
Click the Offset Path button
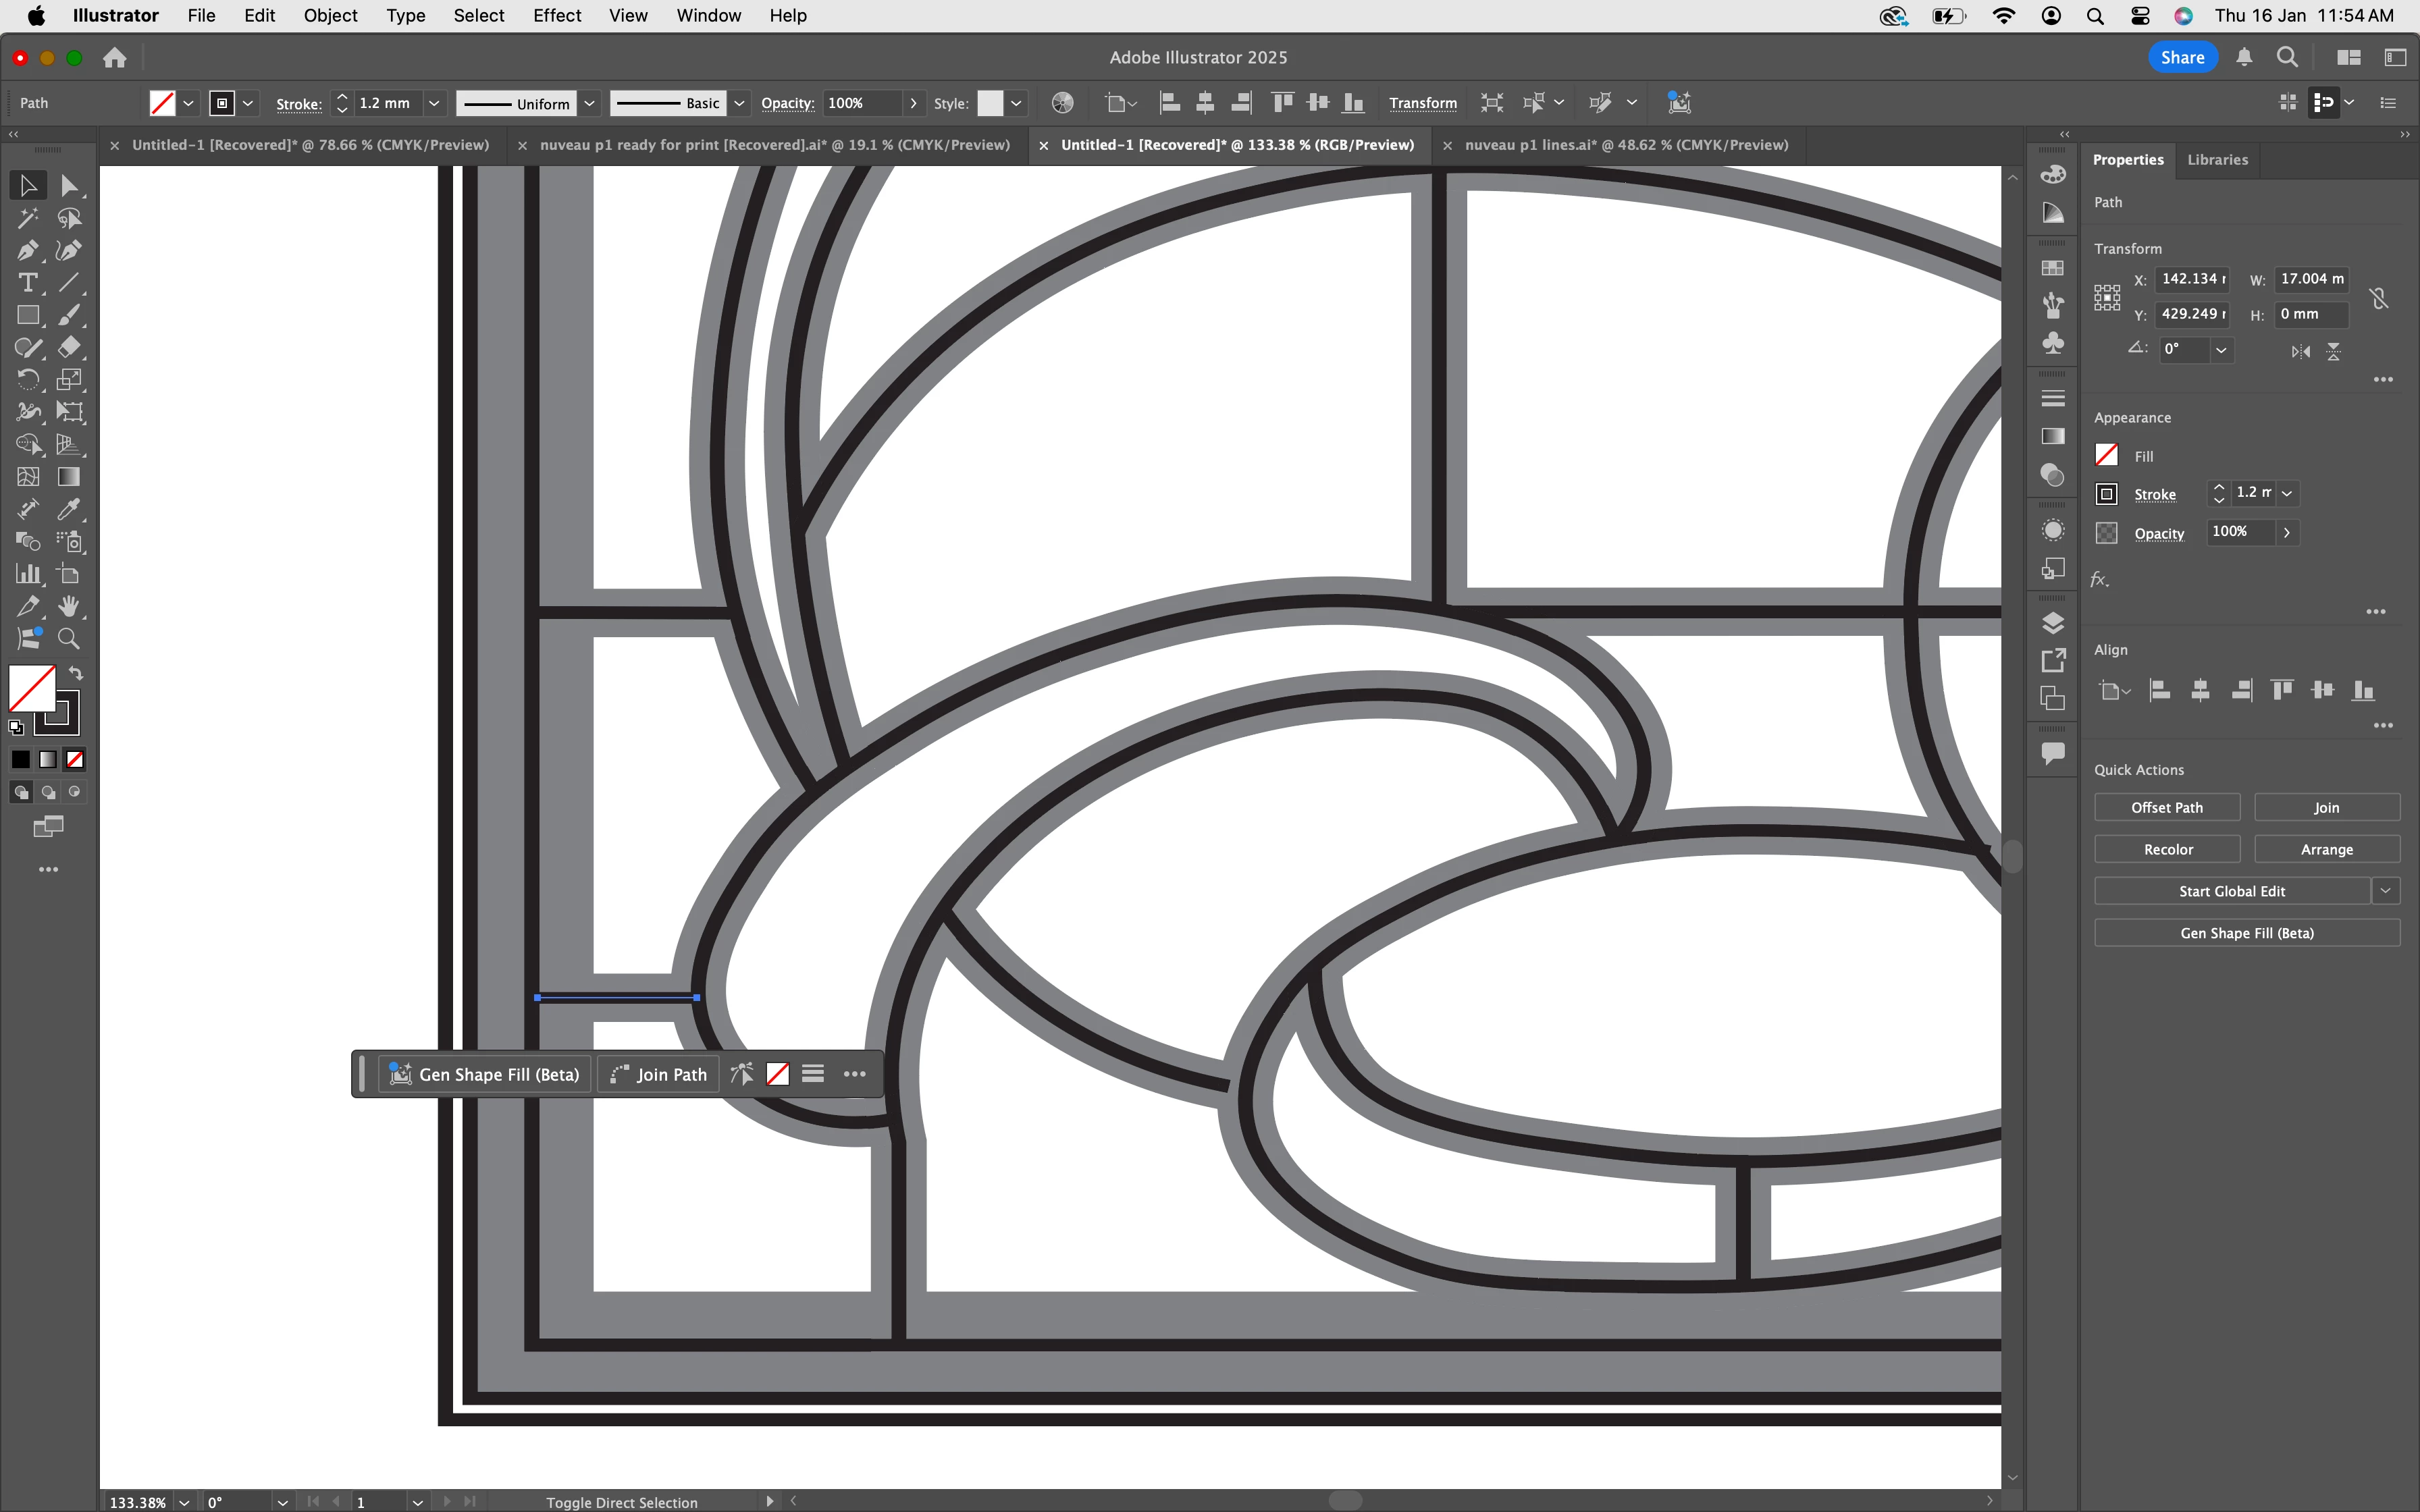tap(2166, 807)
